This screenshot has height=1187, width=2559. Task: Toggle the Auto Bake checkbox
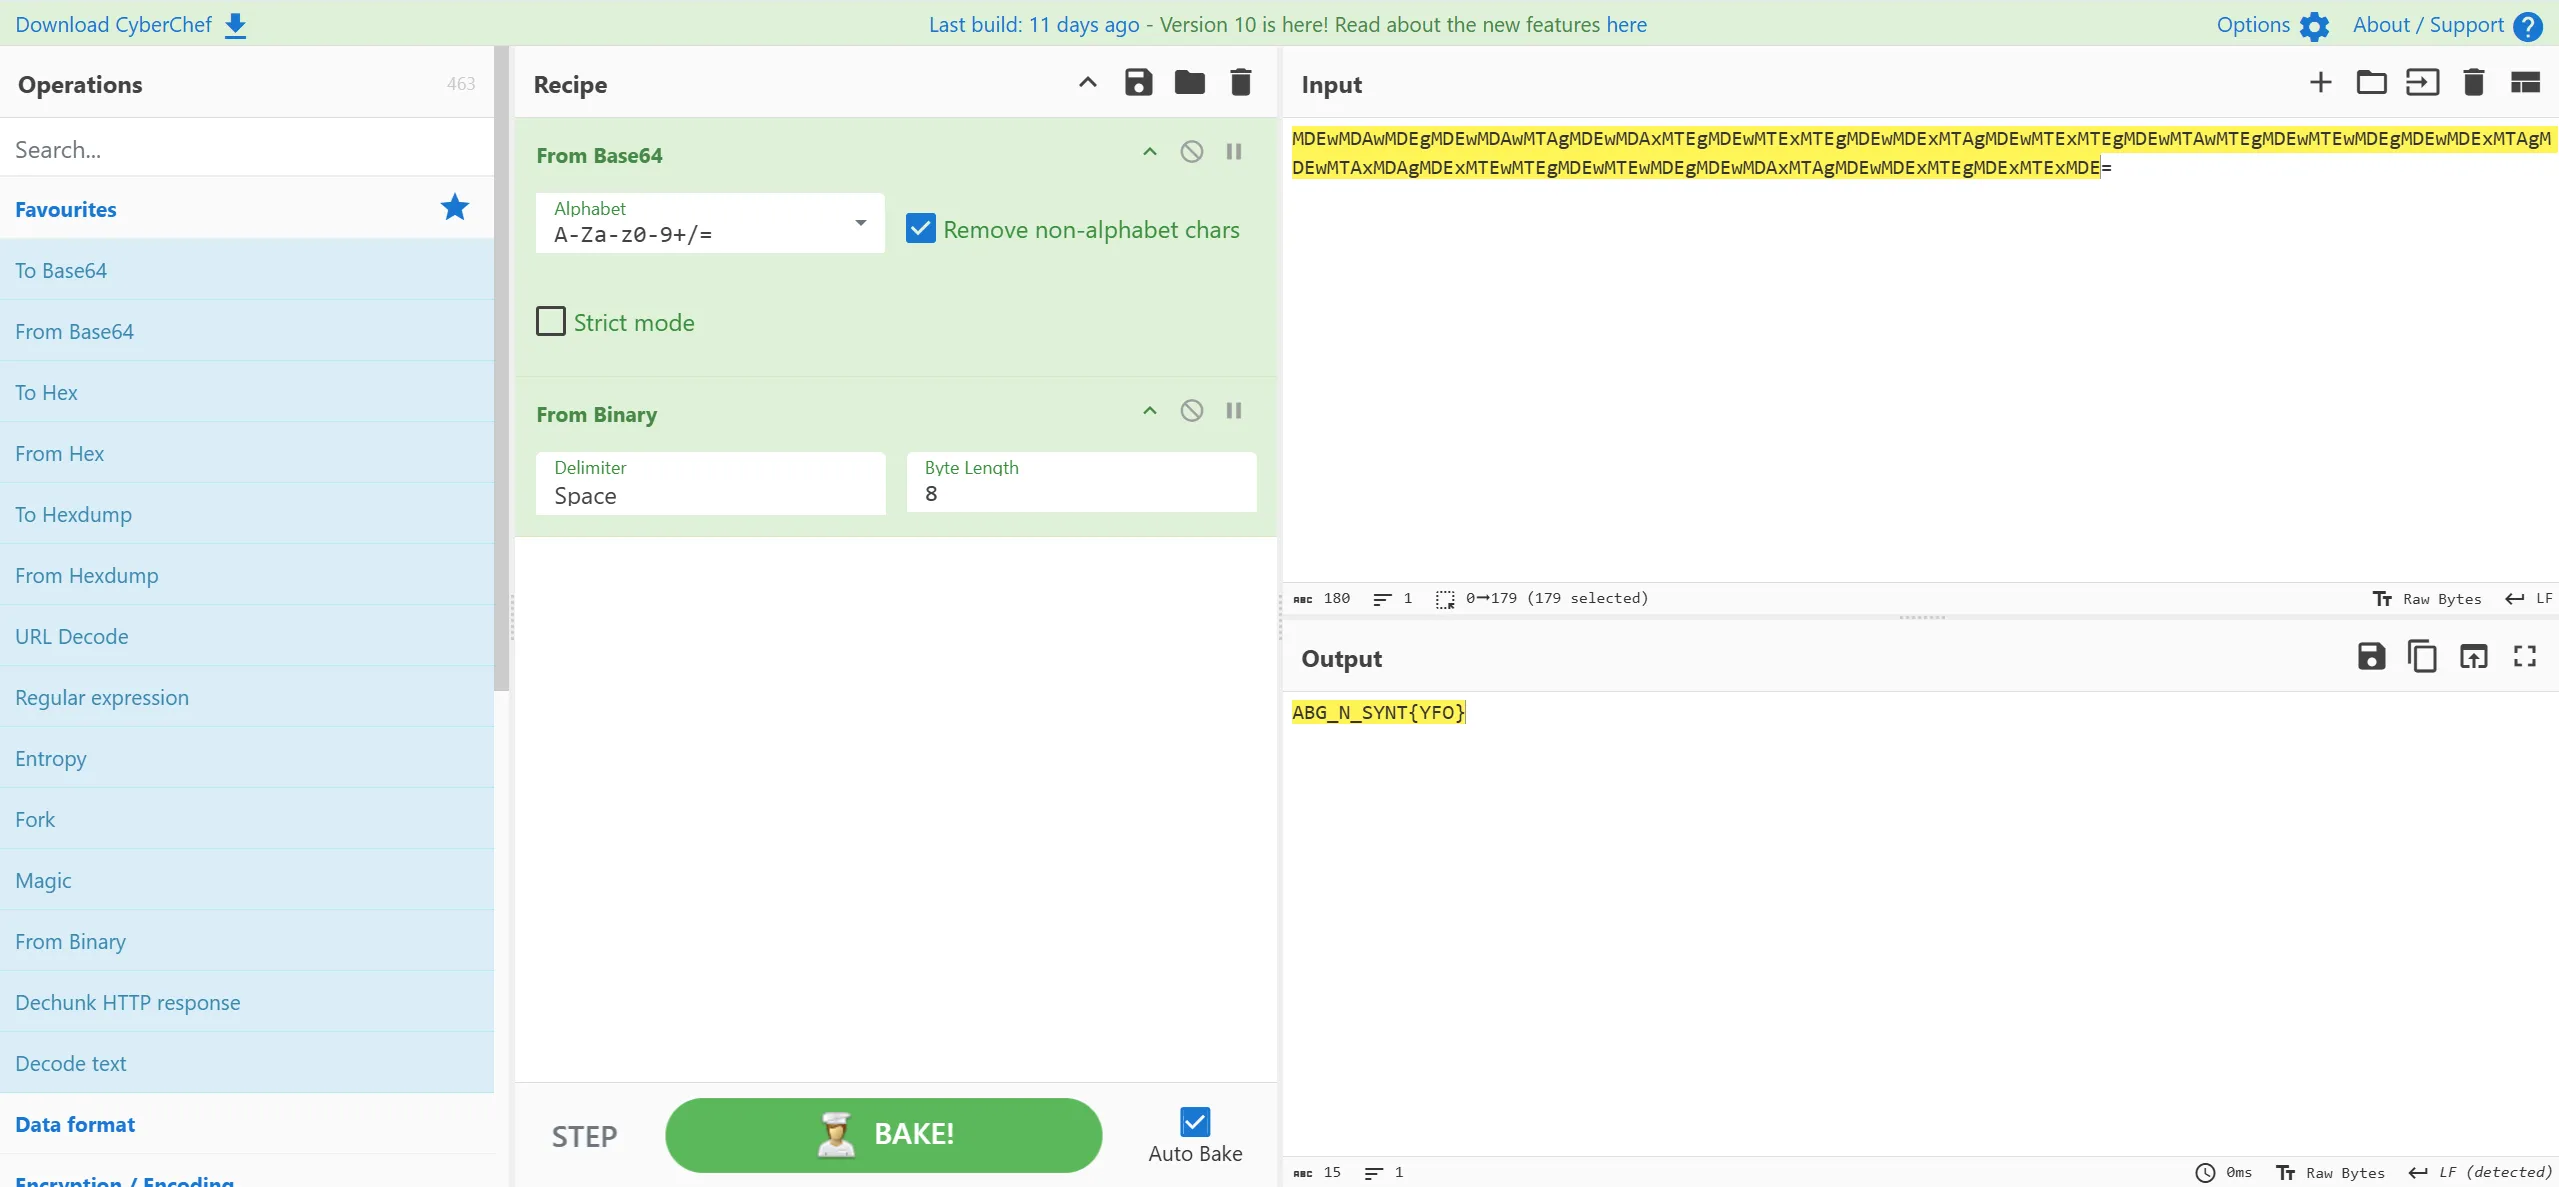click(x=1194, y=1122)
